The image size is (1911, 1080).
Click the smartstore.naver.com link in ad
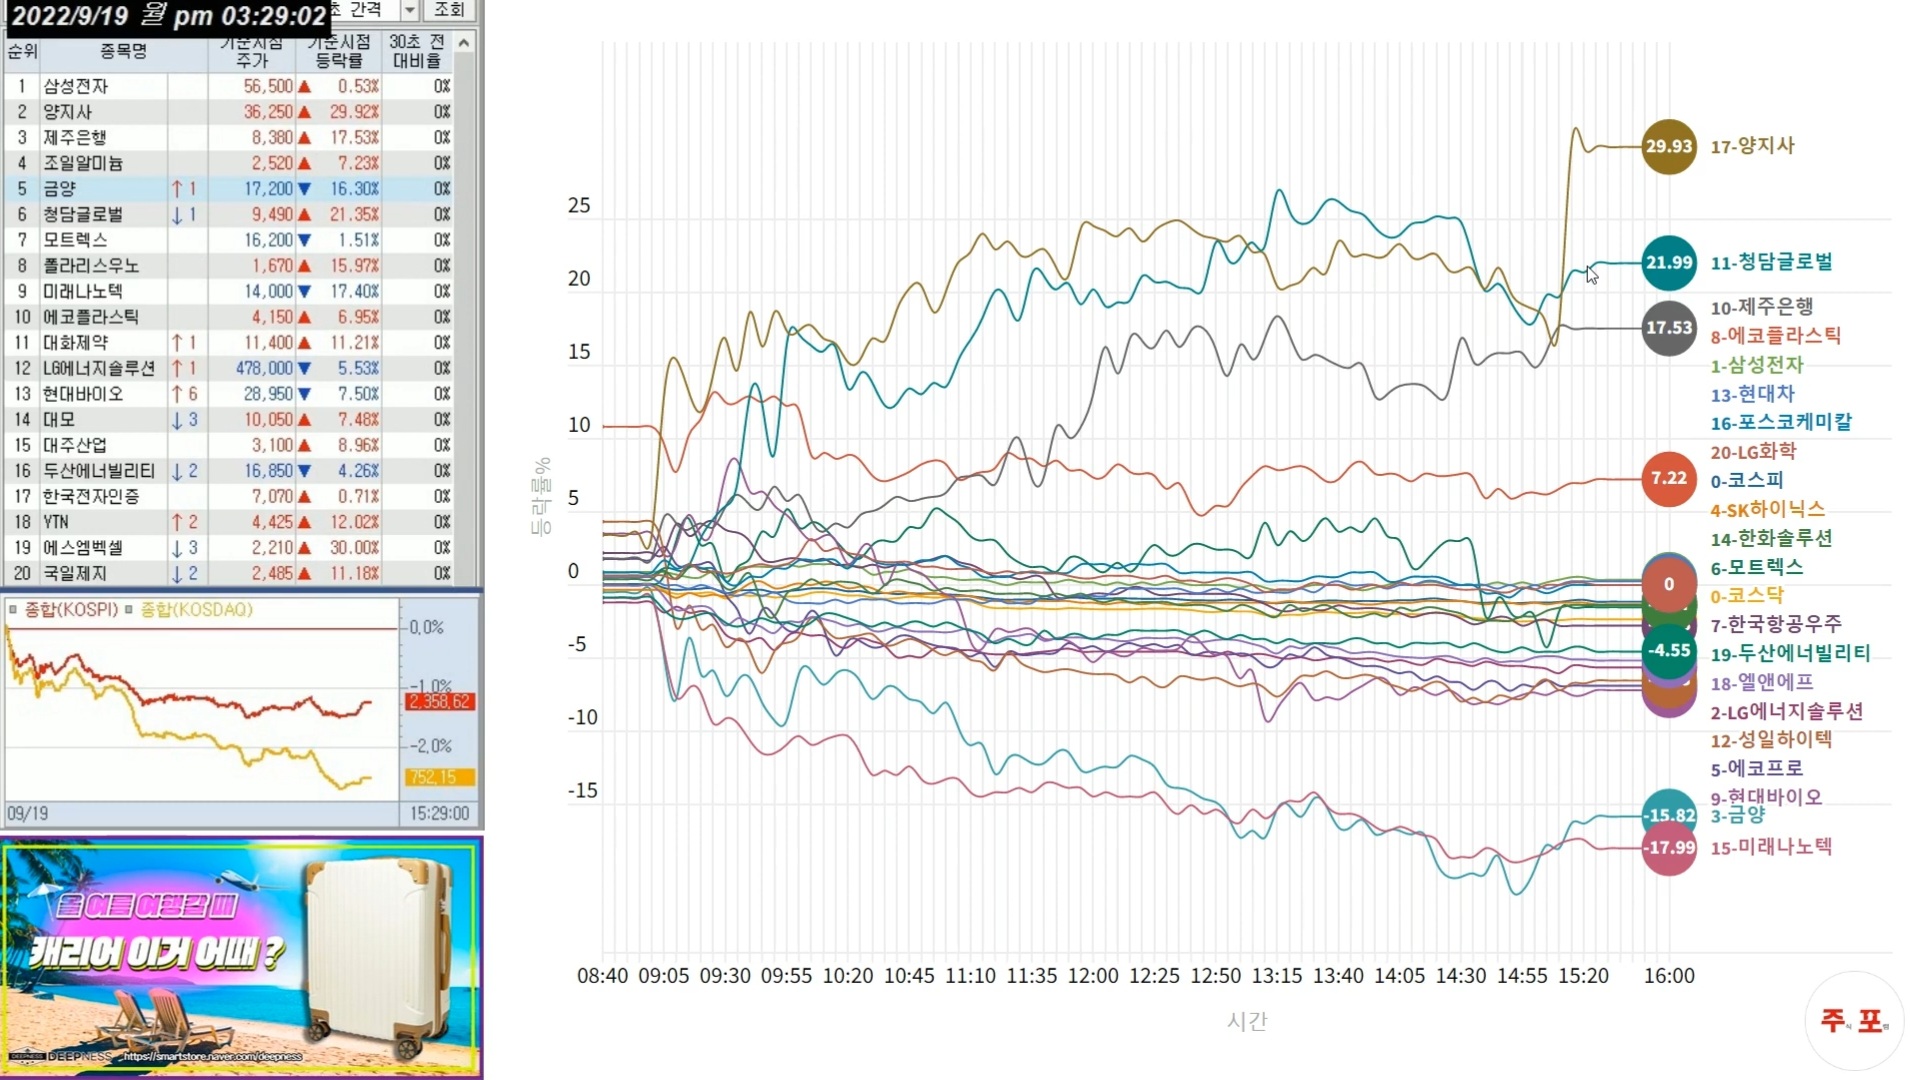[211, 1056]
